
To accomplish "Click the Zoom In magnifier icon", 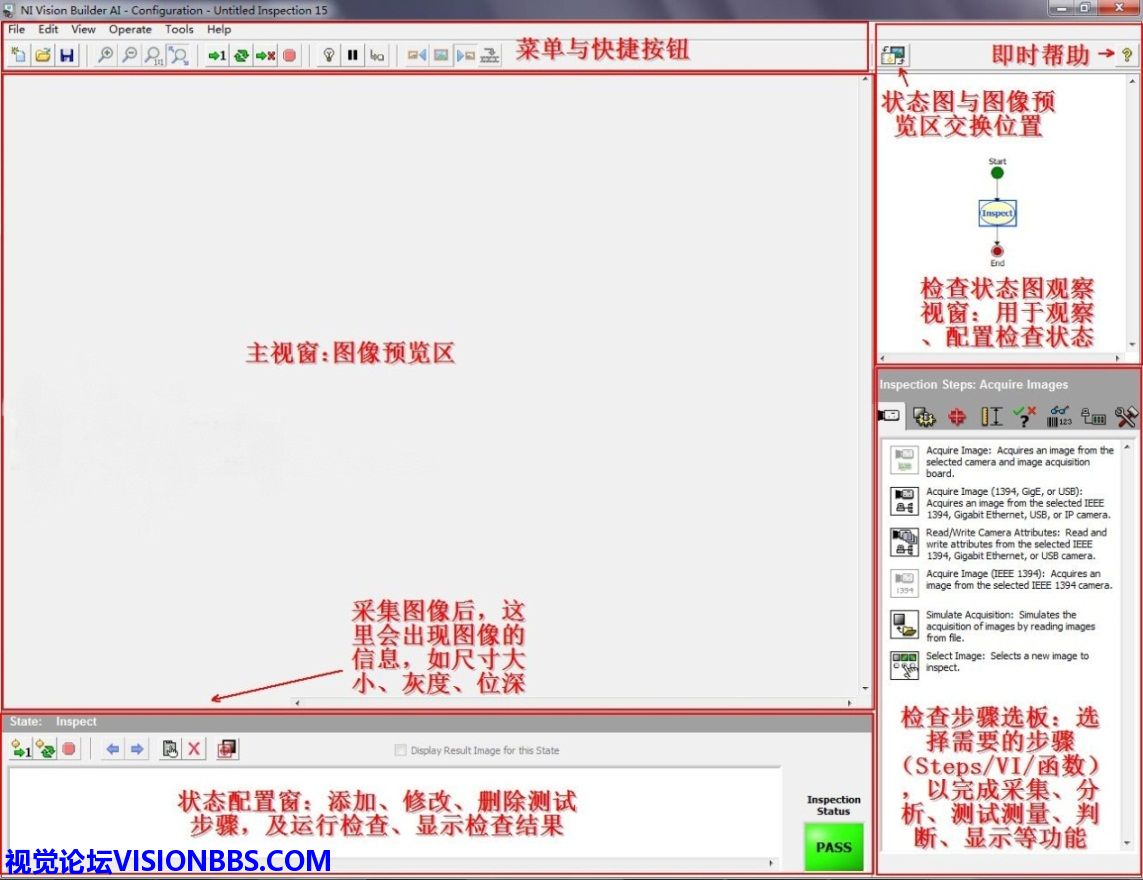I will [x=104, y=56].
